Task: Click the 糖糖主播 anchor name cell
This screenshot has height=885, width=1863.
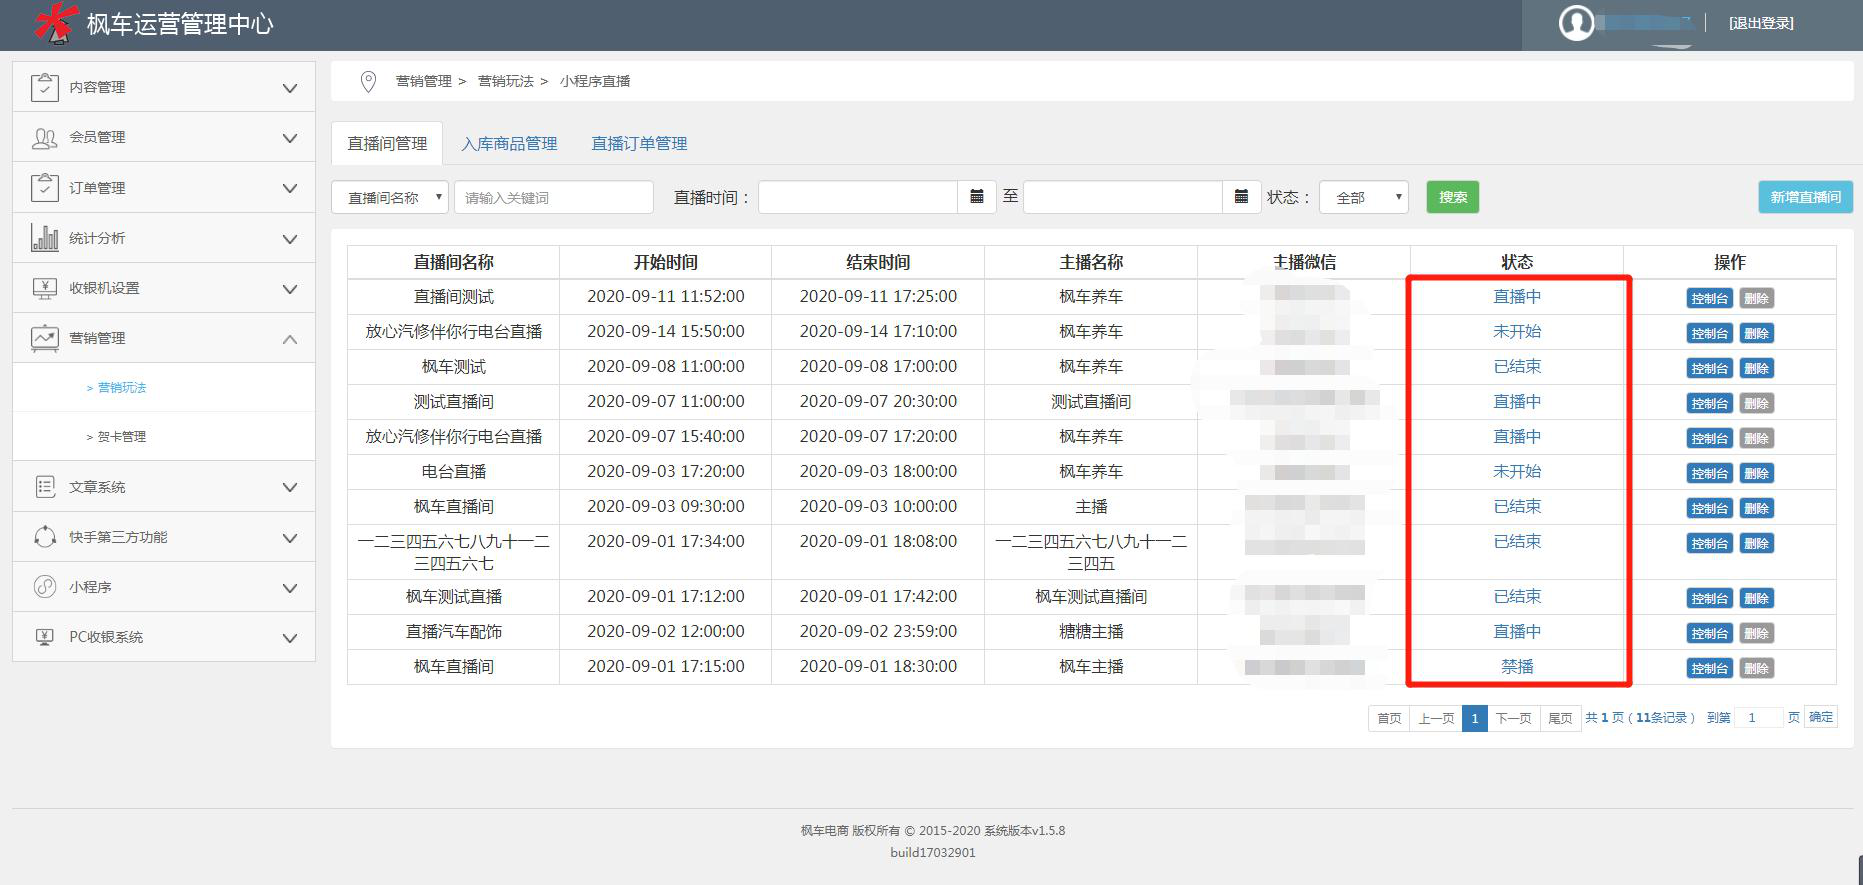Action: tap(1091, 632)
